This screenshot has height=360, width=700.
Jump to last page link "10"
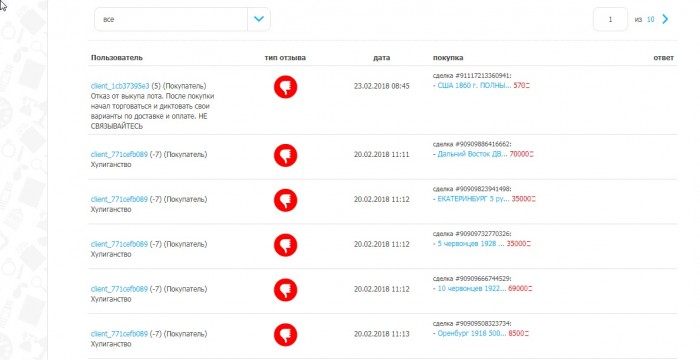[x=650, y=19]
